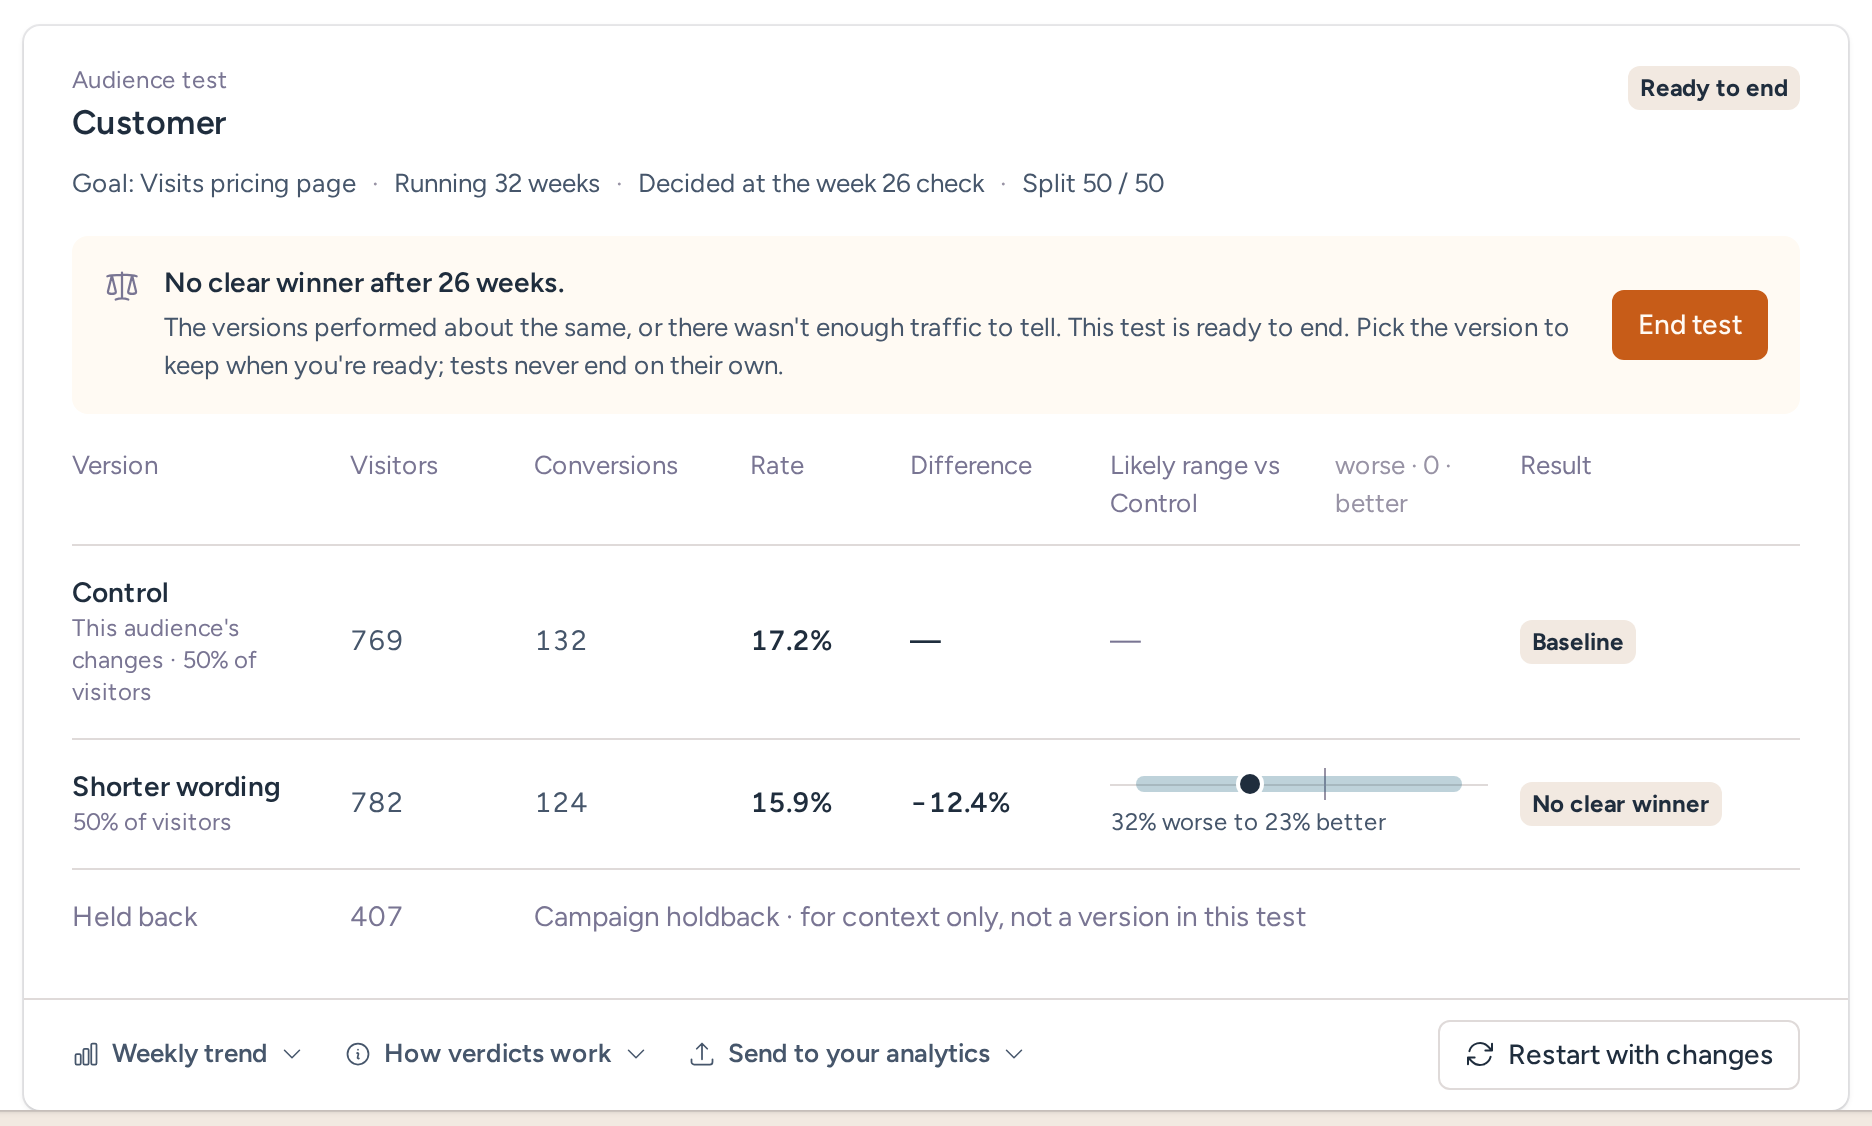Click the Conversions column header

(x=606, y=465)
